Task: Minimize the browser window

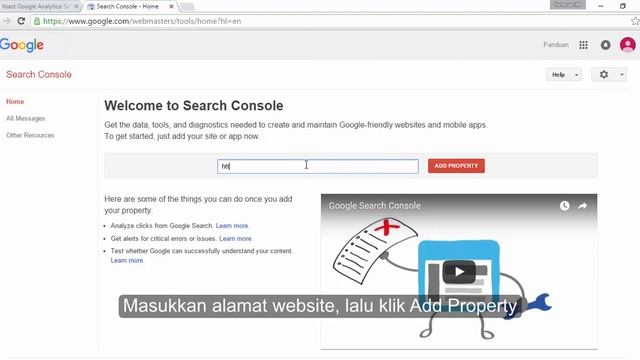Action: 601,6
